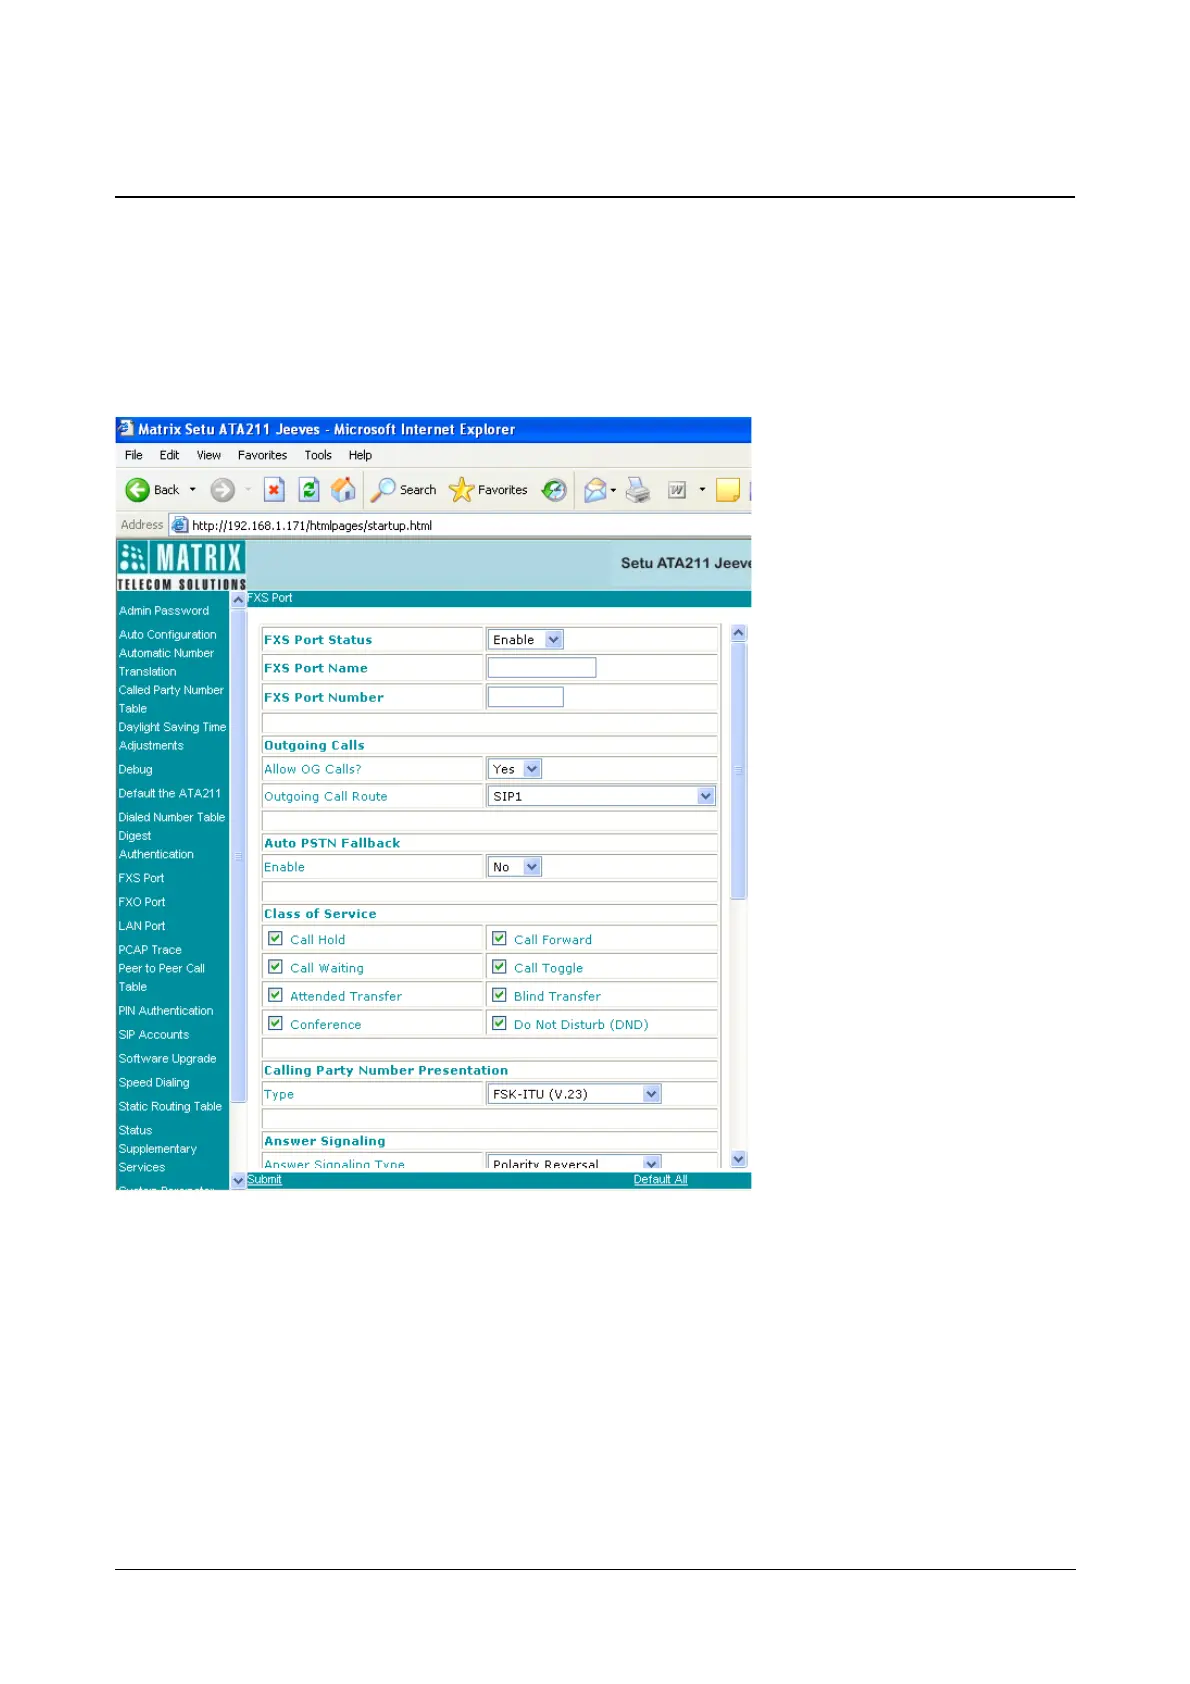Click the Matrix Telecom Solutions logo
This screenshot has height=1684, width=1190.
click(x=181, y=566)
